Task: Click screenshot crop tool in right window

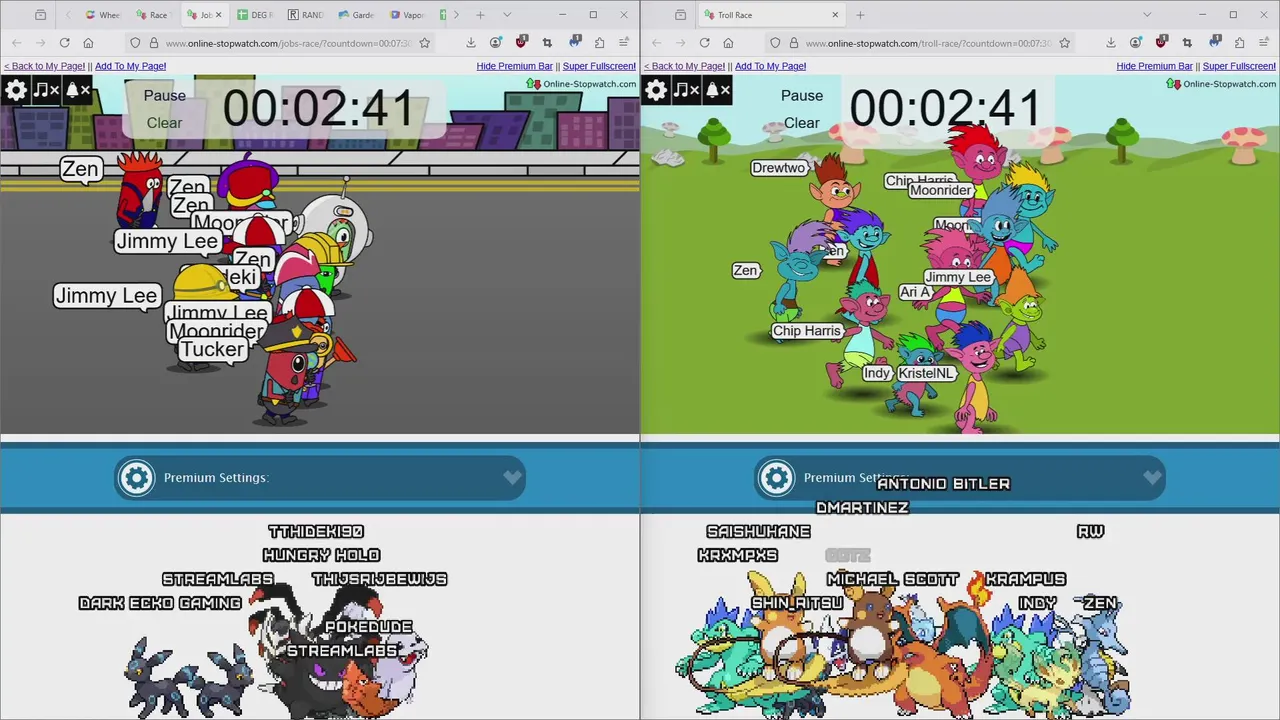Action: tap(1187, 43)
